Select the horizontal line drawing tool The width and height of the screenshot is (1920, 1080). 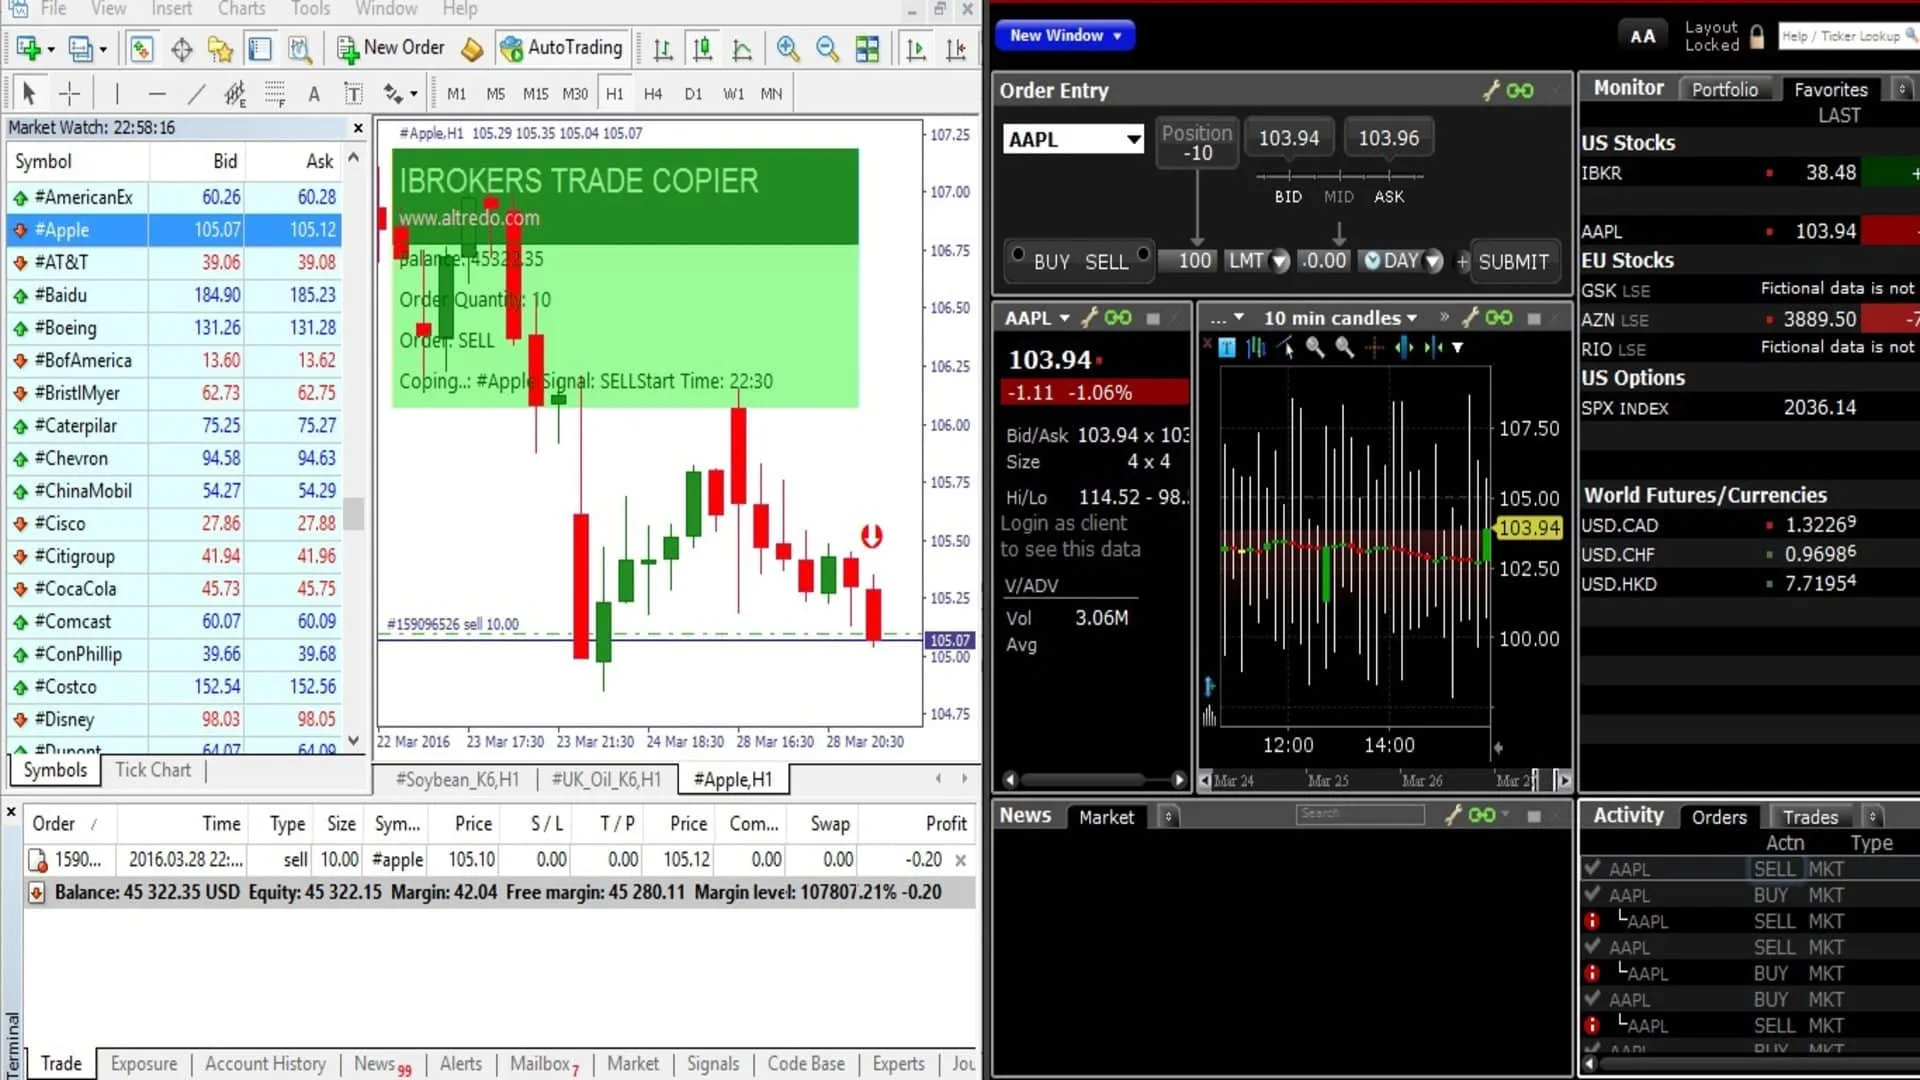[157, 94]
